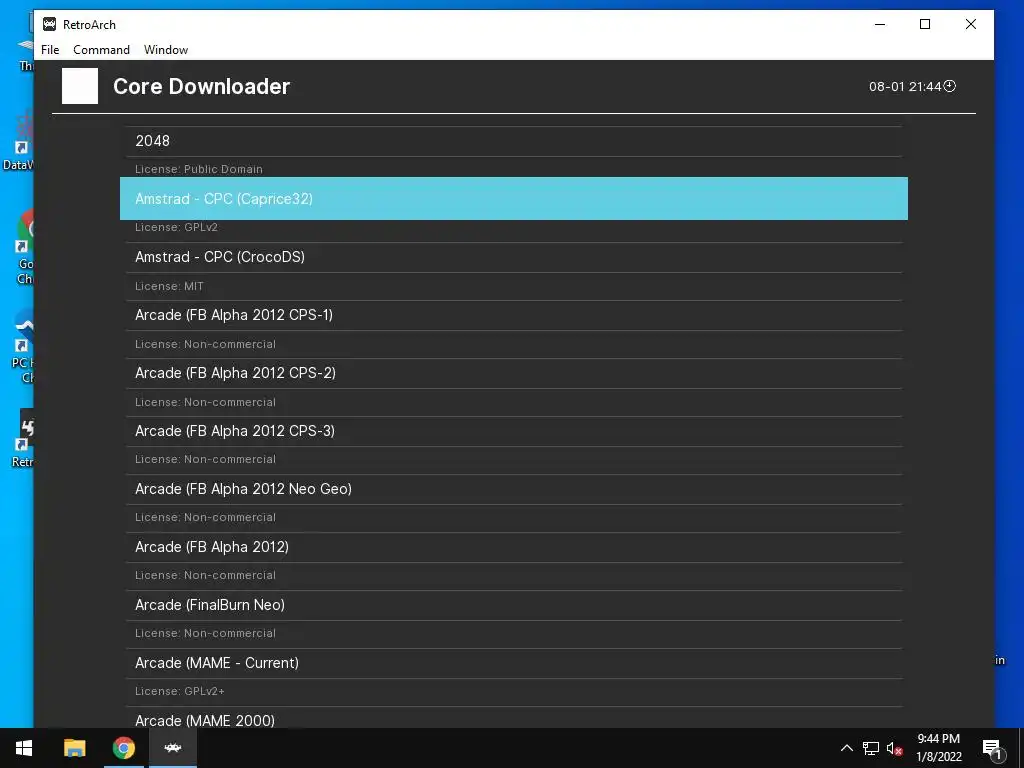The height and width of the screenshot is (768, 1024).
Task: Select Arcade (MAME - Current) core
Action: 514,664
